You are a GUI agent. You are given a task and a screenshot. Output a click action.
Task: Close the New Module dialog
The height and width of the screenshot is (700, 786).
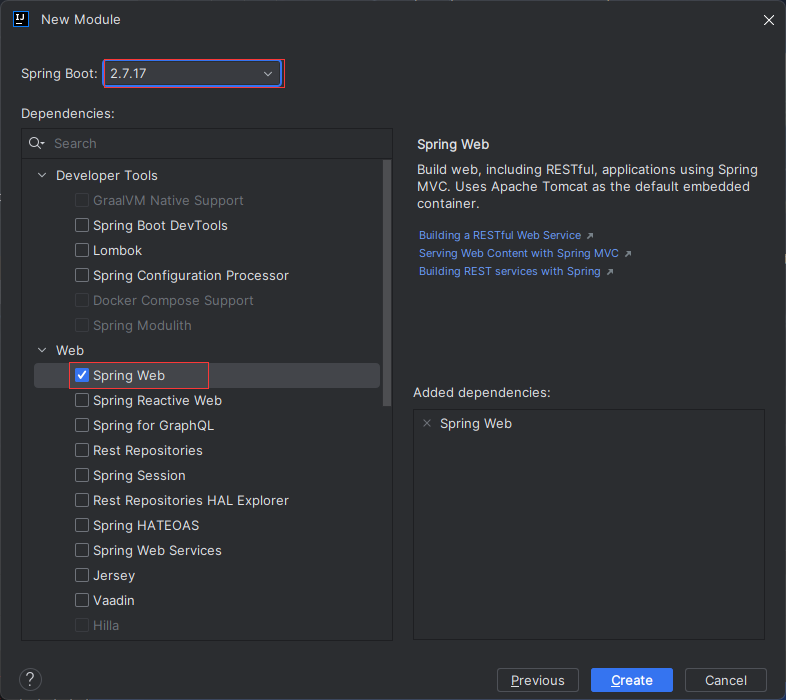pyautogui.click(x=768, y=20)
